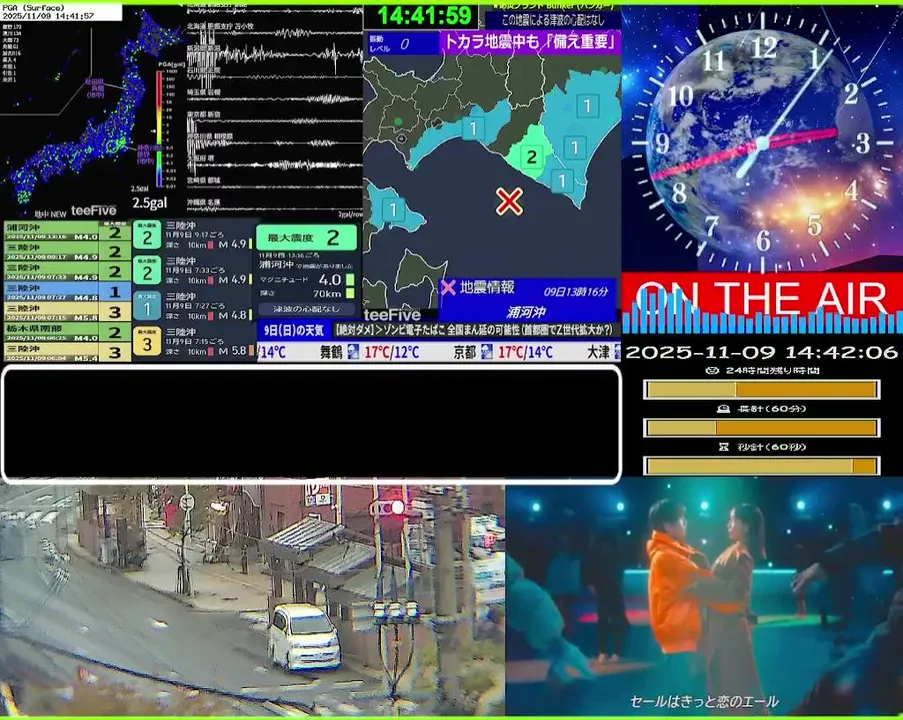
Task: Click the red X epicenter marker on the map
Action: 509,202
